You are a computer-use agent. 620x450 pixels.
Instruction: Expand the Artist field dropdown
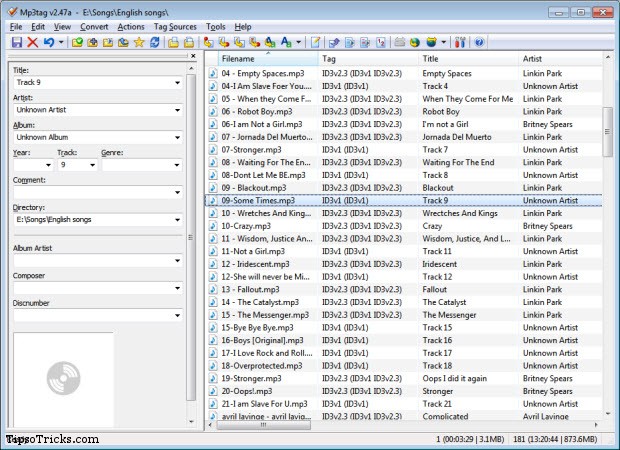click(177, 110)
